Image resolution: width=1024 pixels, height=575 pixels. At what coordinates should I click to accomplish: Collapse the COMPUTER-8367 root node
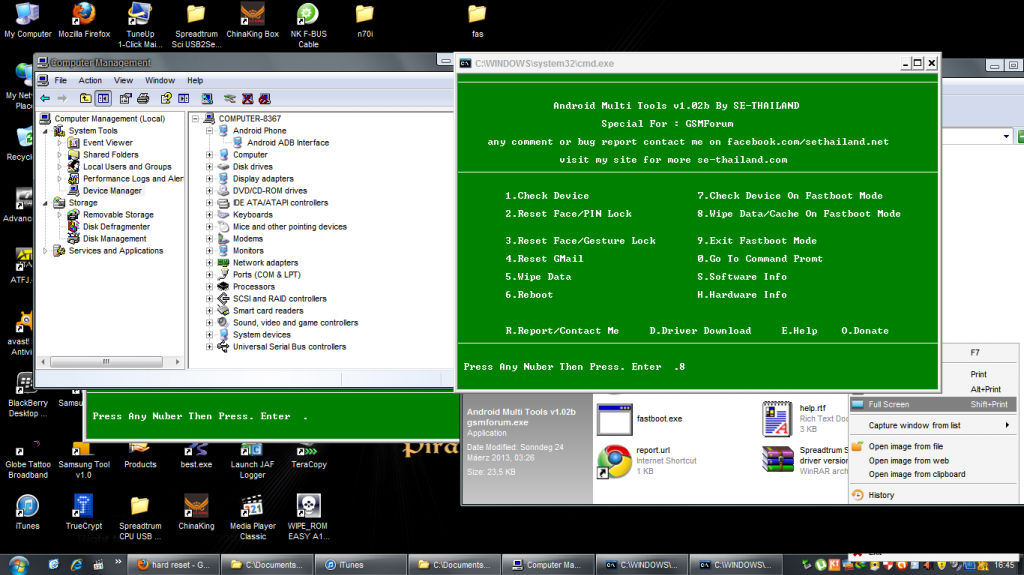[195, 119]
